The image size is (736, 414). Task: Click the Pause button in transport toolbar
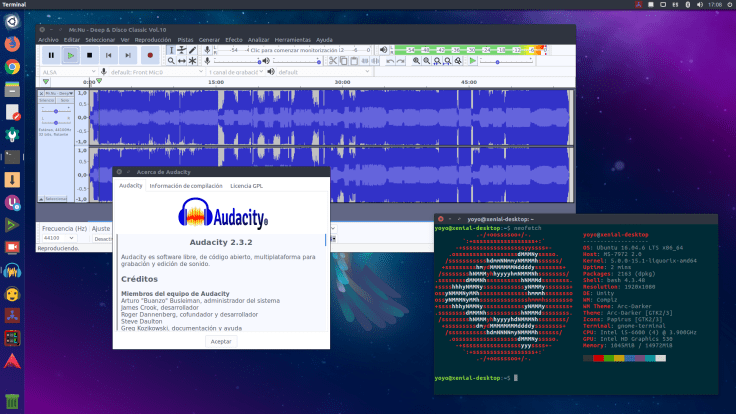49,56
